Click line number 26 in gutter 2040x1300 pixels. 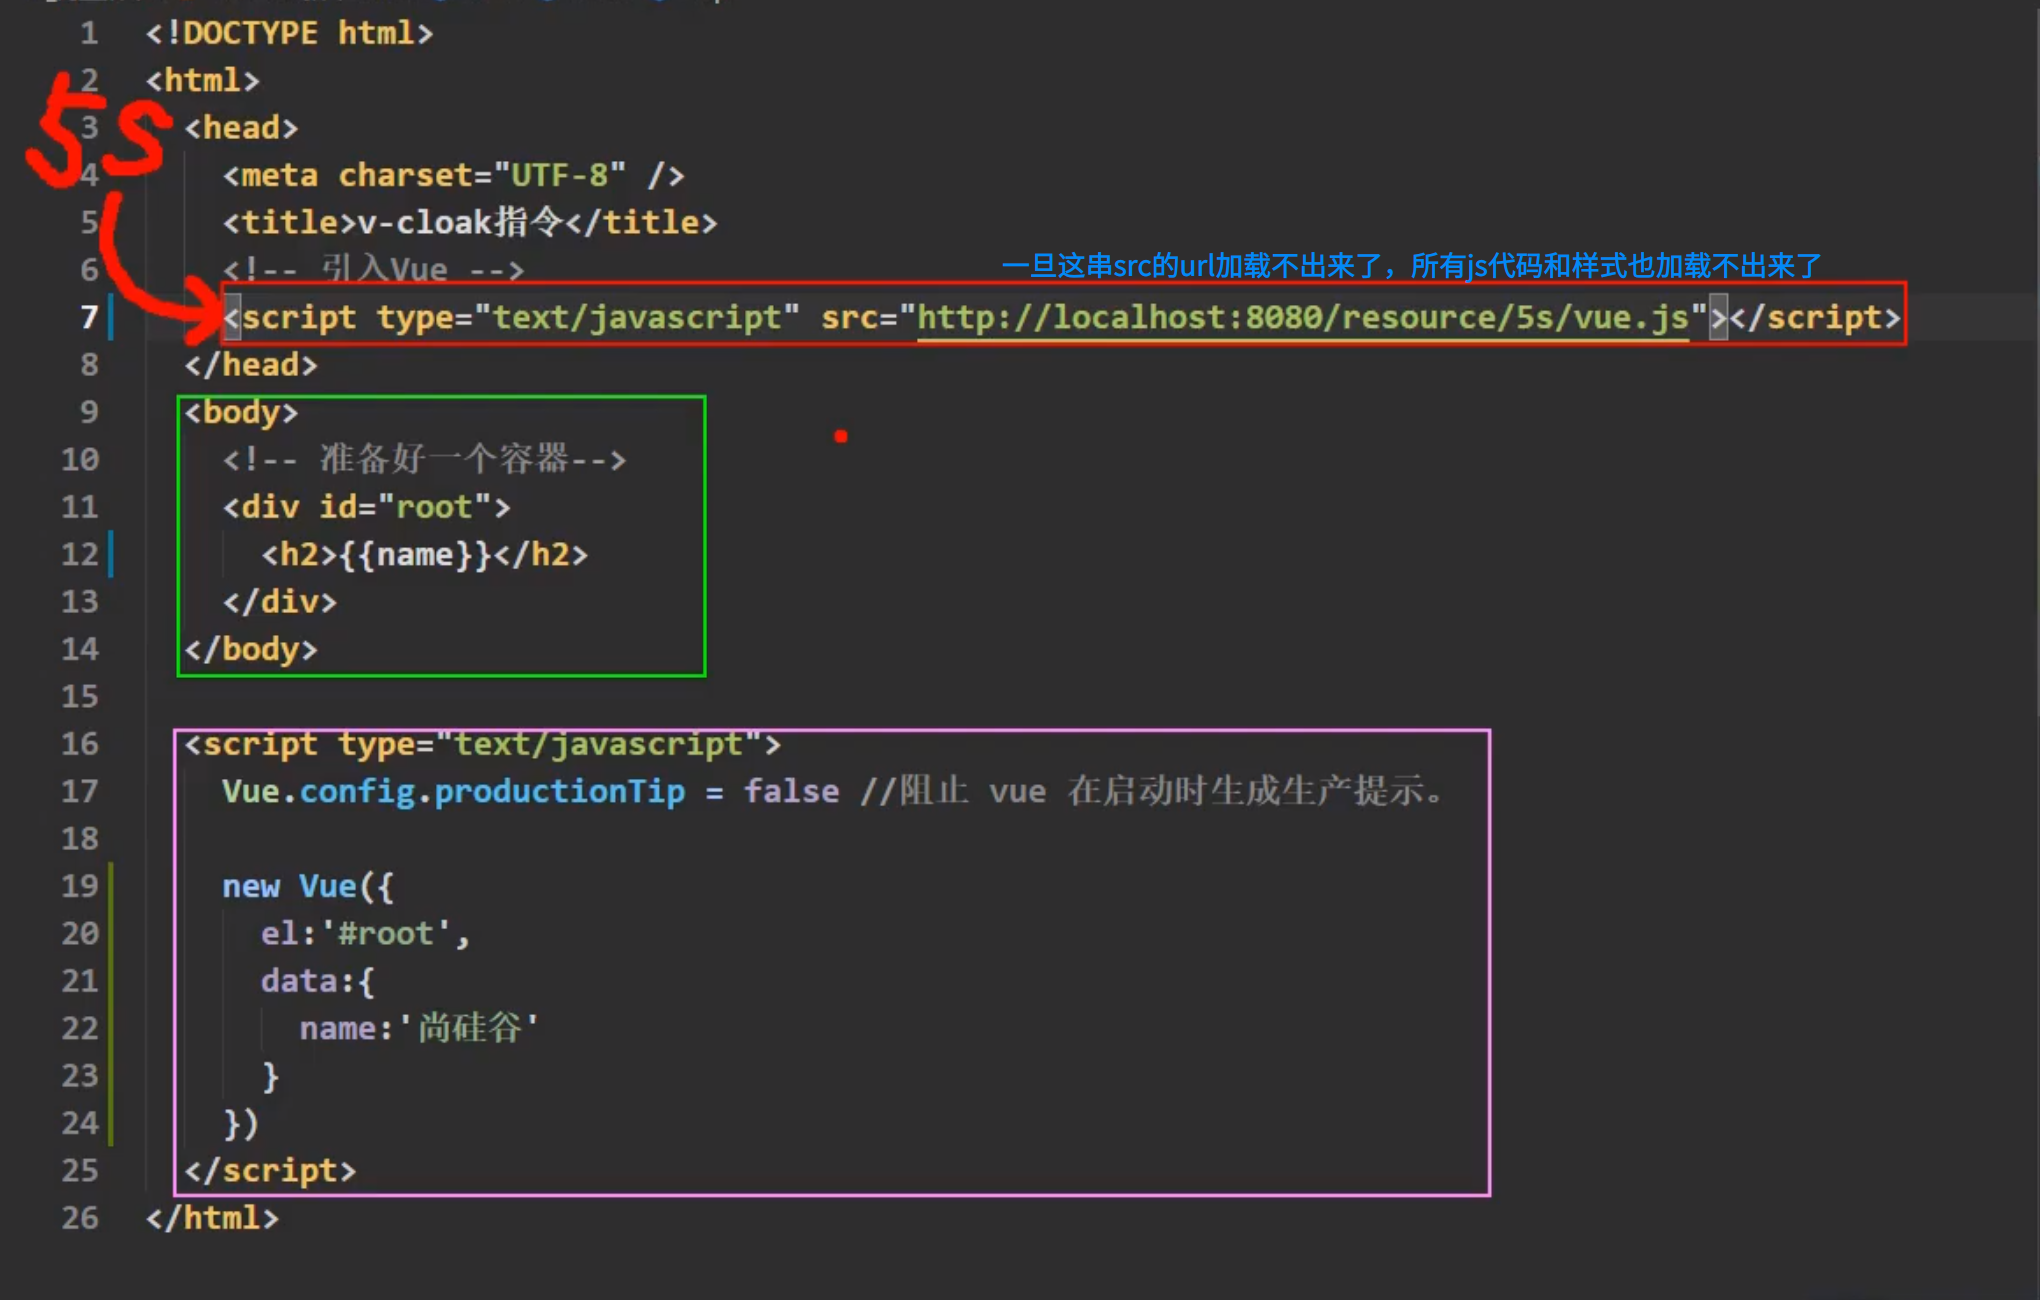pos(80,1219)
